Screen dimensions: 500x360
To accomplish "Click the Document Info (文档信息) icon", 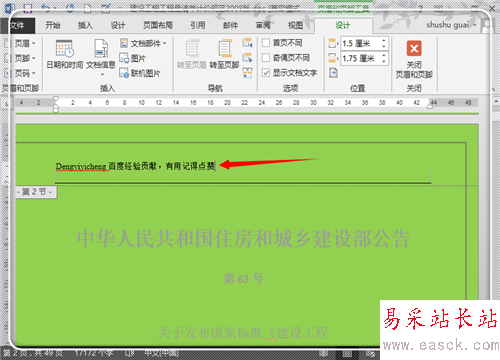I will click(x=101, y=49).
